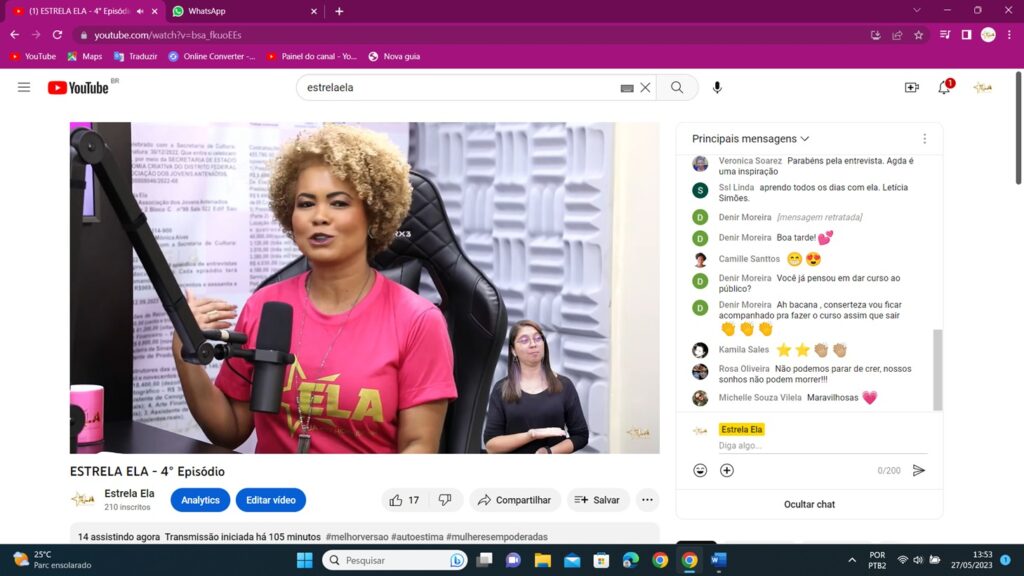Expand the Principais mensagens chat filter
Image resolution: width=1024 pixels, height=576 pixels.
(x=751, y=139)
